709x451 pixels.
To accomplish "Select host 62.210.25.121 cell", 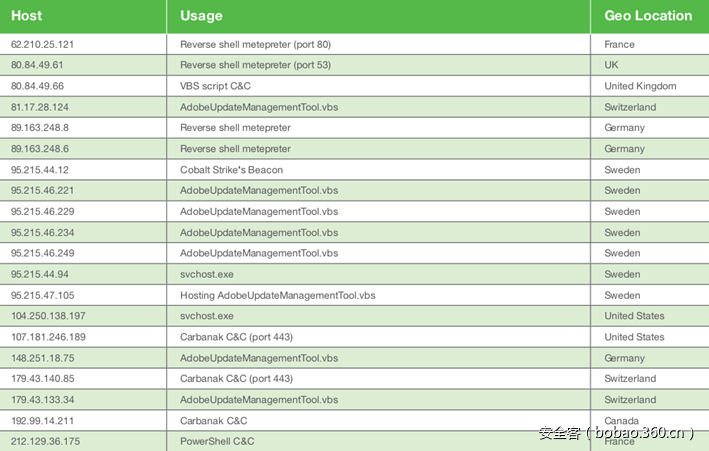I will click(x=43, y=44).
